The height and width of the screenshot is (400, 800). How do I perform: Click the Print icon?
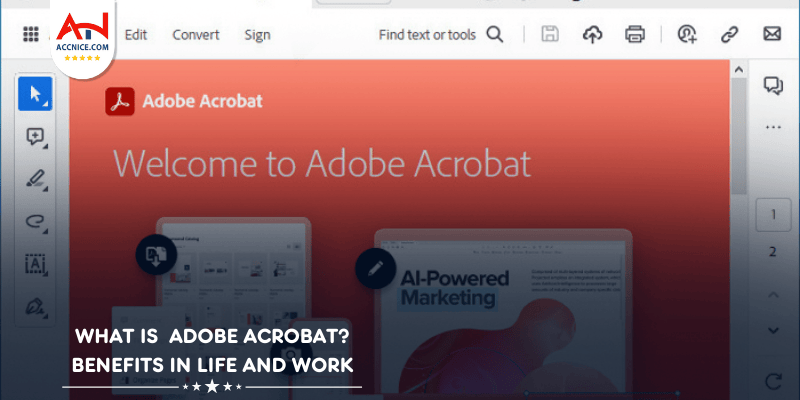(x=635, y=34)
